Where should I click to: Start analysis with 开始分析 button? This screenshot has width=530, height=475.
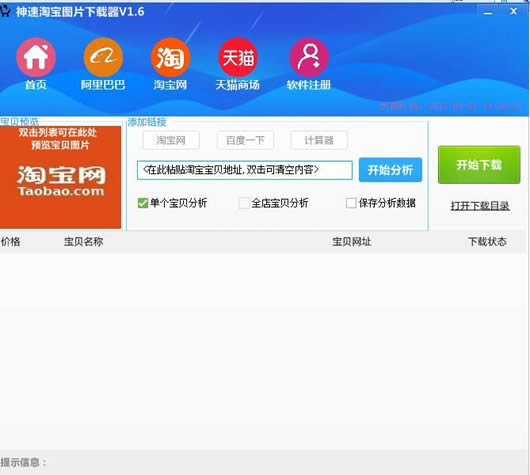390,170
